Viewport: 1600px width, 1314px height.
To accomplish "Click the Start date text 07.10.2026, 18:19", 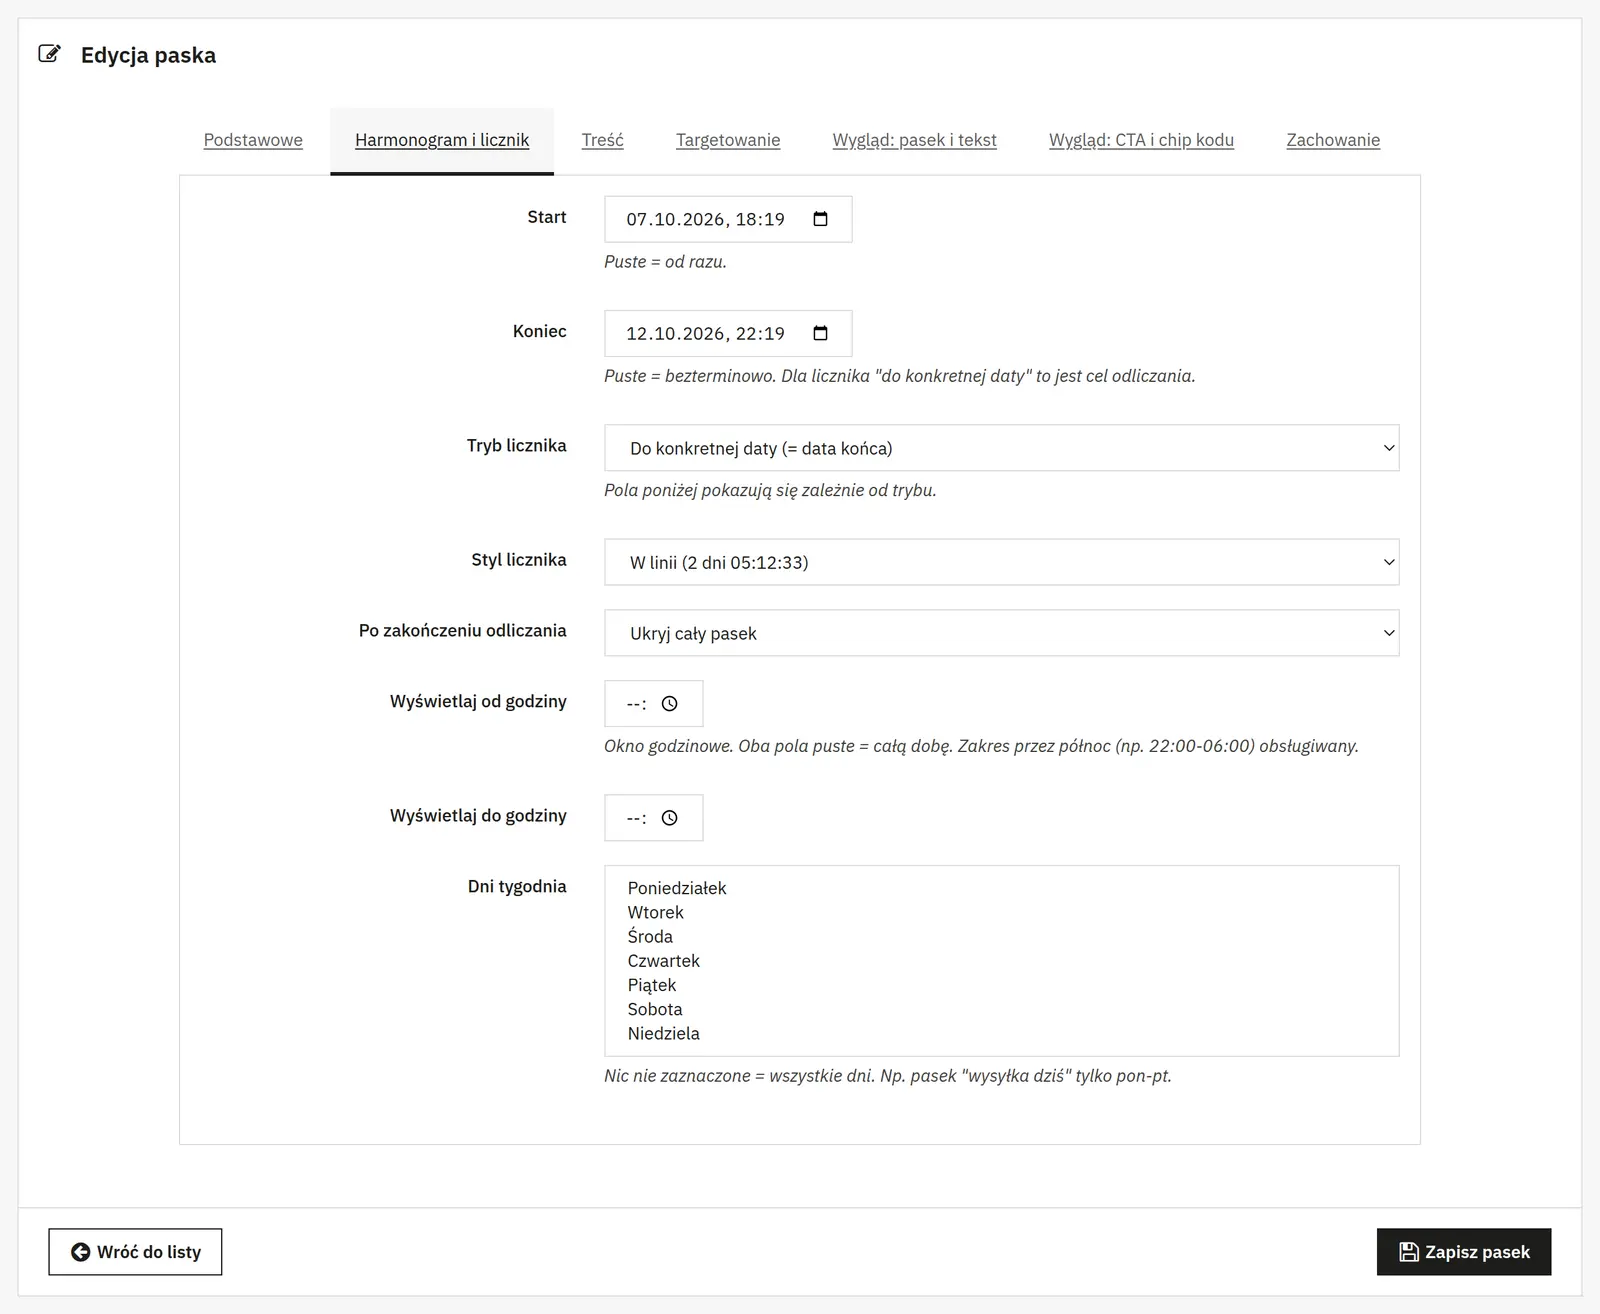I will (705, 219).
